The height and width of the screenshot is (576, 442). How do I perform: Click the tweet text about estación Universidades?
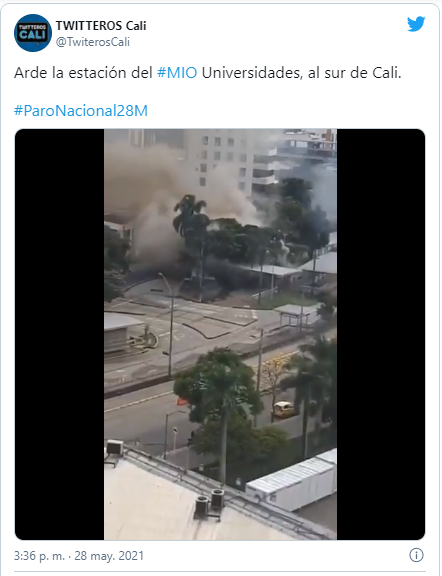(208, 73)
